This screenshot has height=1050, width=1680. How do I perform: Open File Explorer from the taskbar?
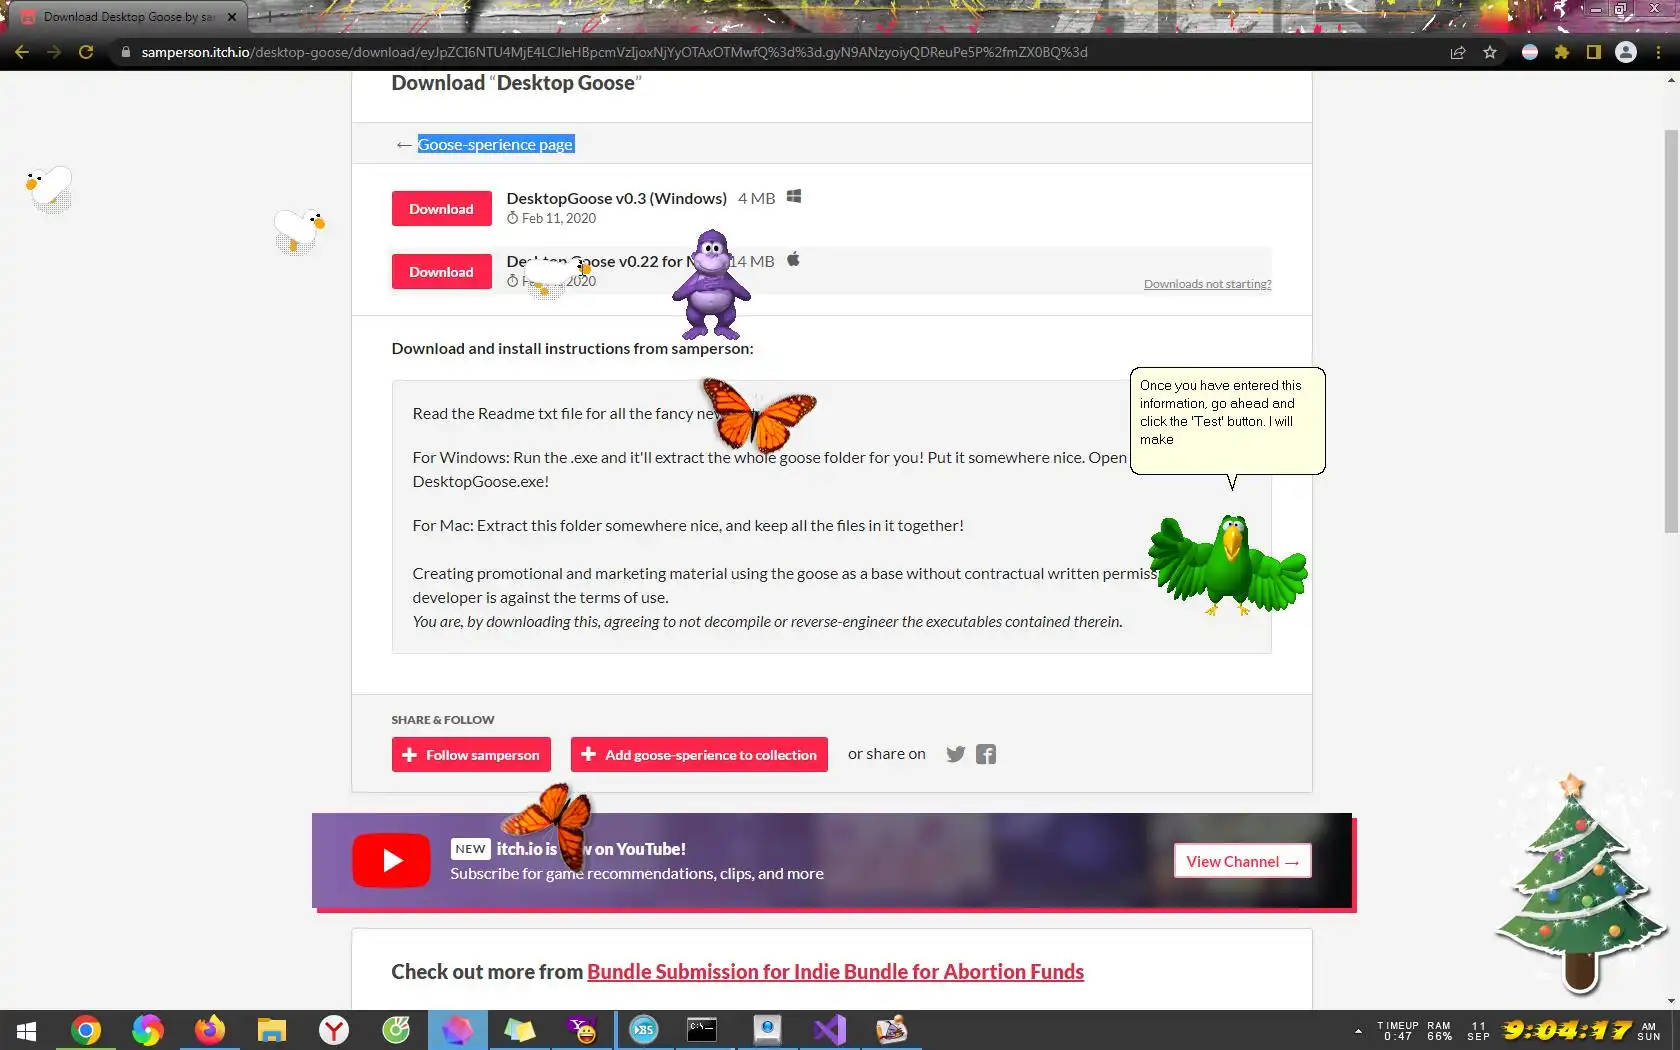(x=272, y=1030)
